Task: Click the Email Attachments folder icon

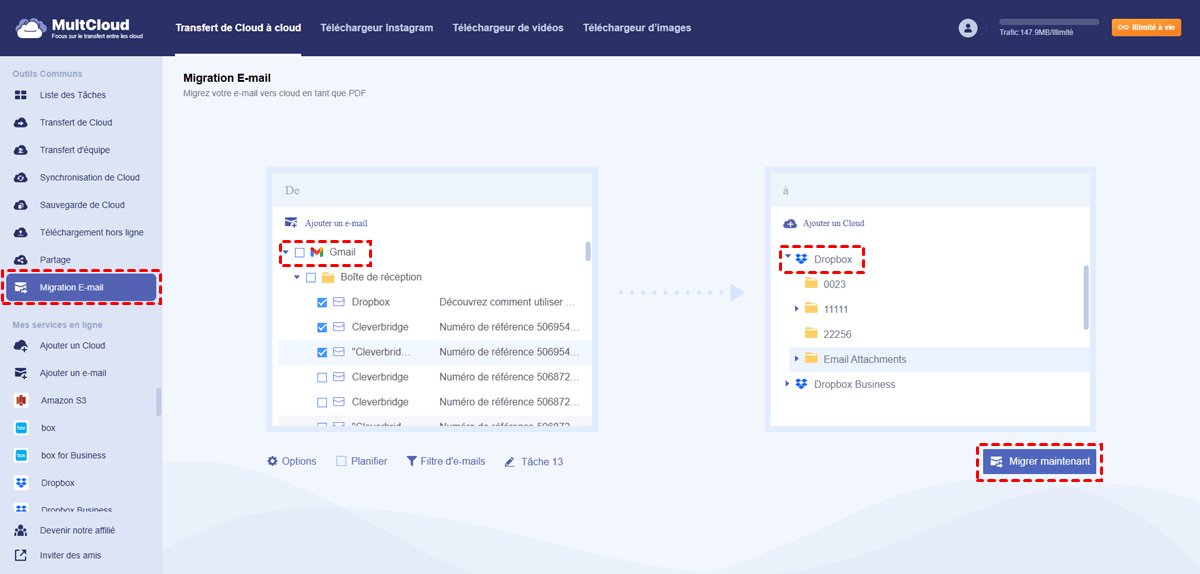Action: pyautogui.click(x=811, y=359)
